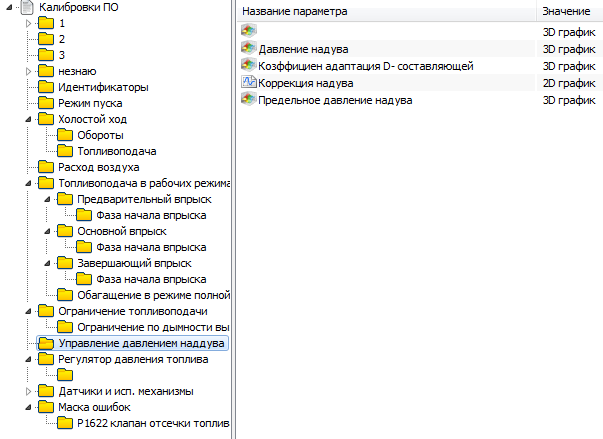This screenshot has height=439, width=603.
Task: Click the folder icon next to Идентификаторы
Action: click(x=45, y=87)
